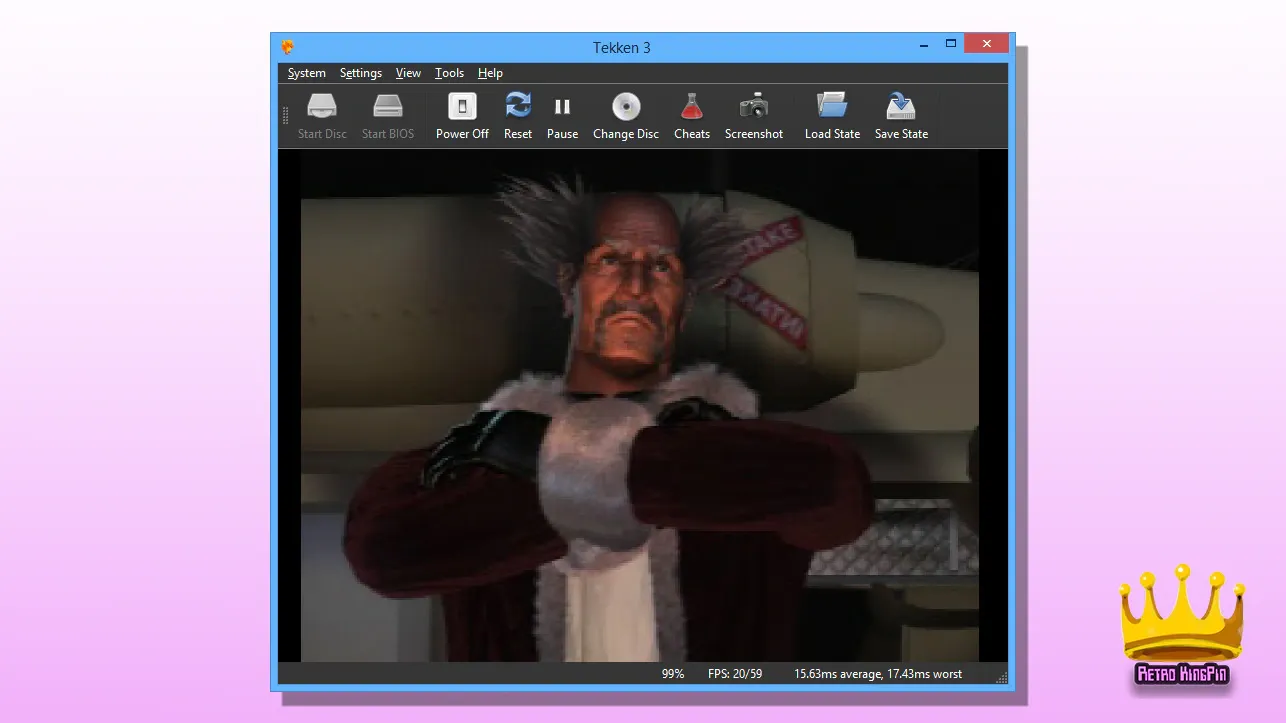The image size is (1286, 723).
Task: Pause emulation with the Pause icon
Action: coord(562,116)
